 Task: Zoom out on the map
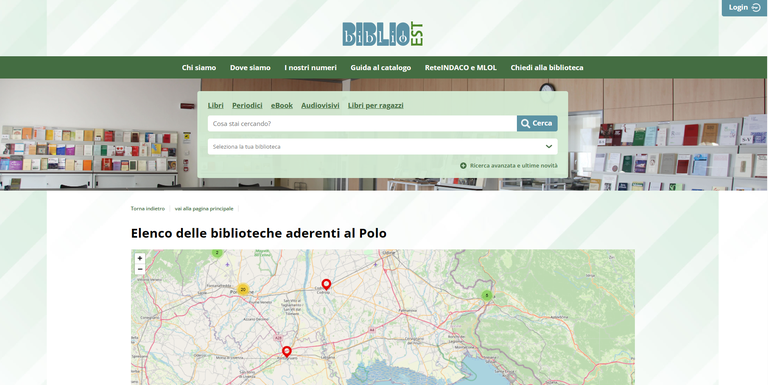point(140,269)
